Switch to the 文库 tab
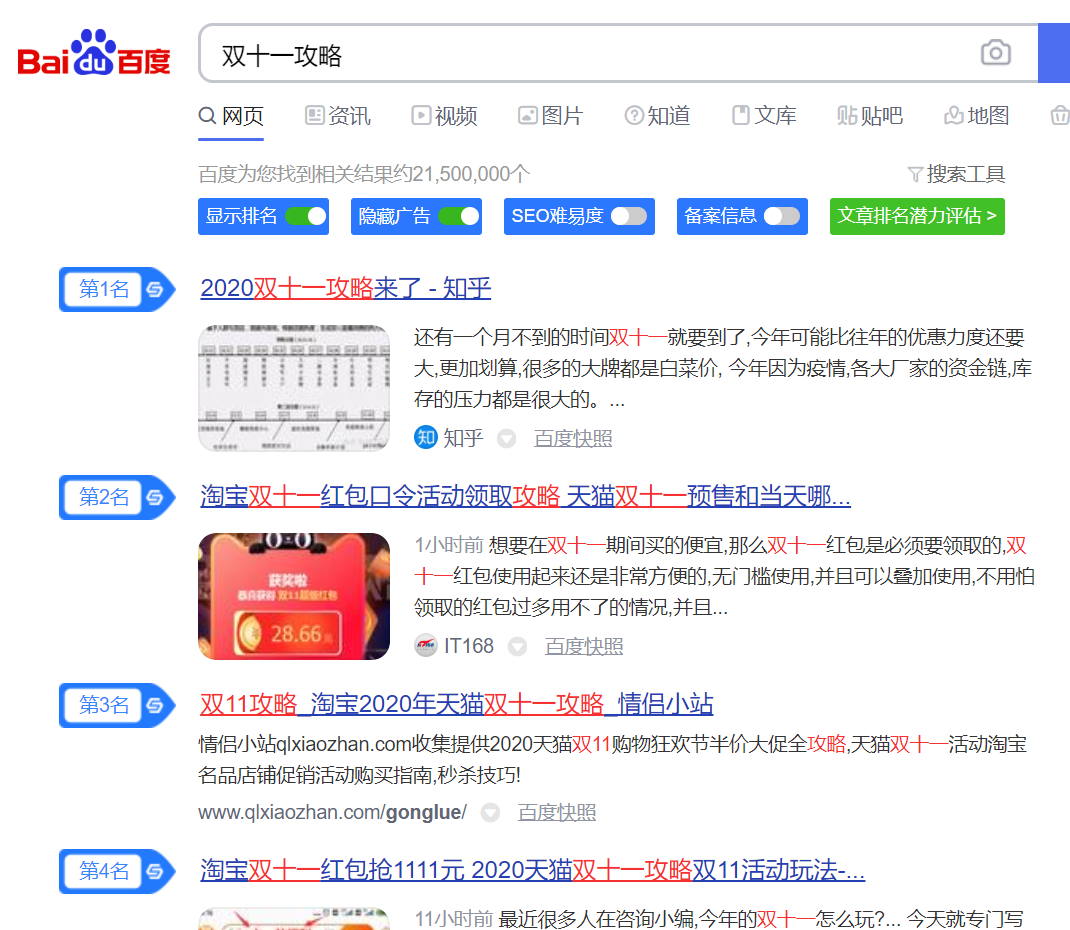The image size is (1070, 930). point(764,116)
